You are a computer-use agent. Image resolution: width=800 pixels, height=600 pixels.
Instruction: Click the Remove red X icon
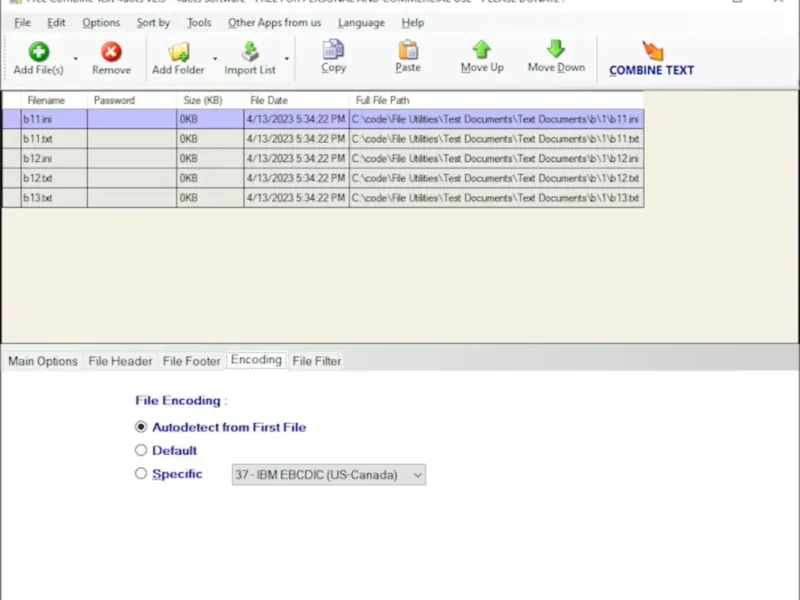click(111, 52)
